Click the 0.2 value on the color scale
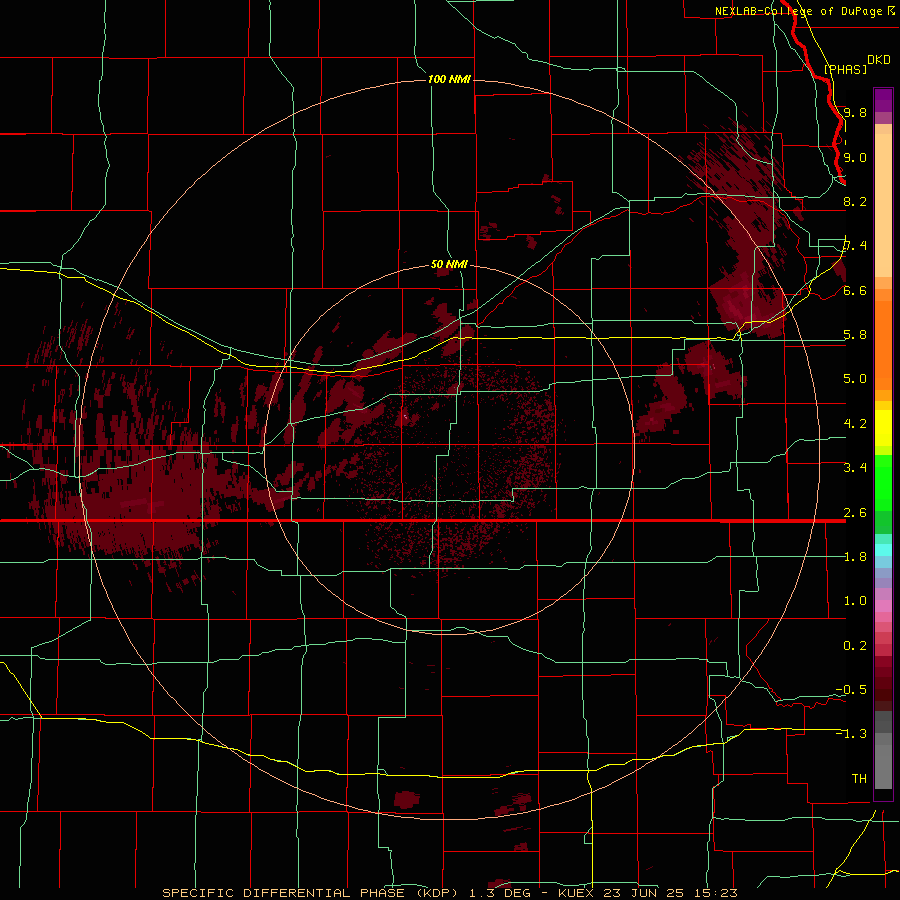This screenshot has height=900, width=900. coord(855,646)
